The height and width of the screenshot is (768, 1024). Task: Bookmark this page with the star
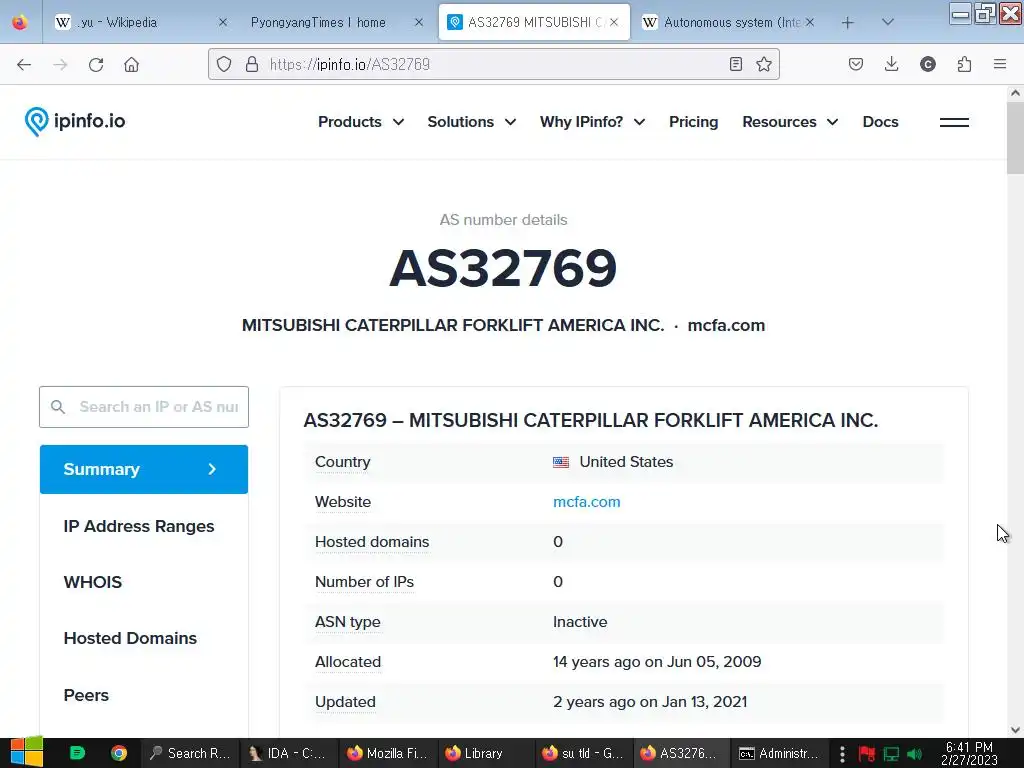pos(763,64)
